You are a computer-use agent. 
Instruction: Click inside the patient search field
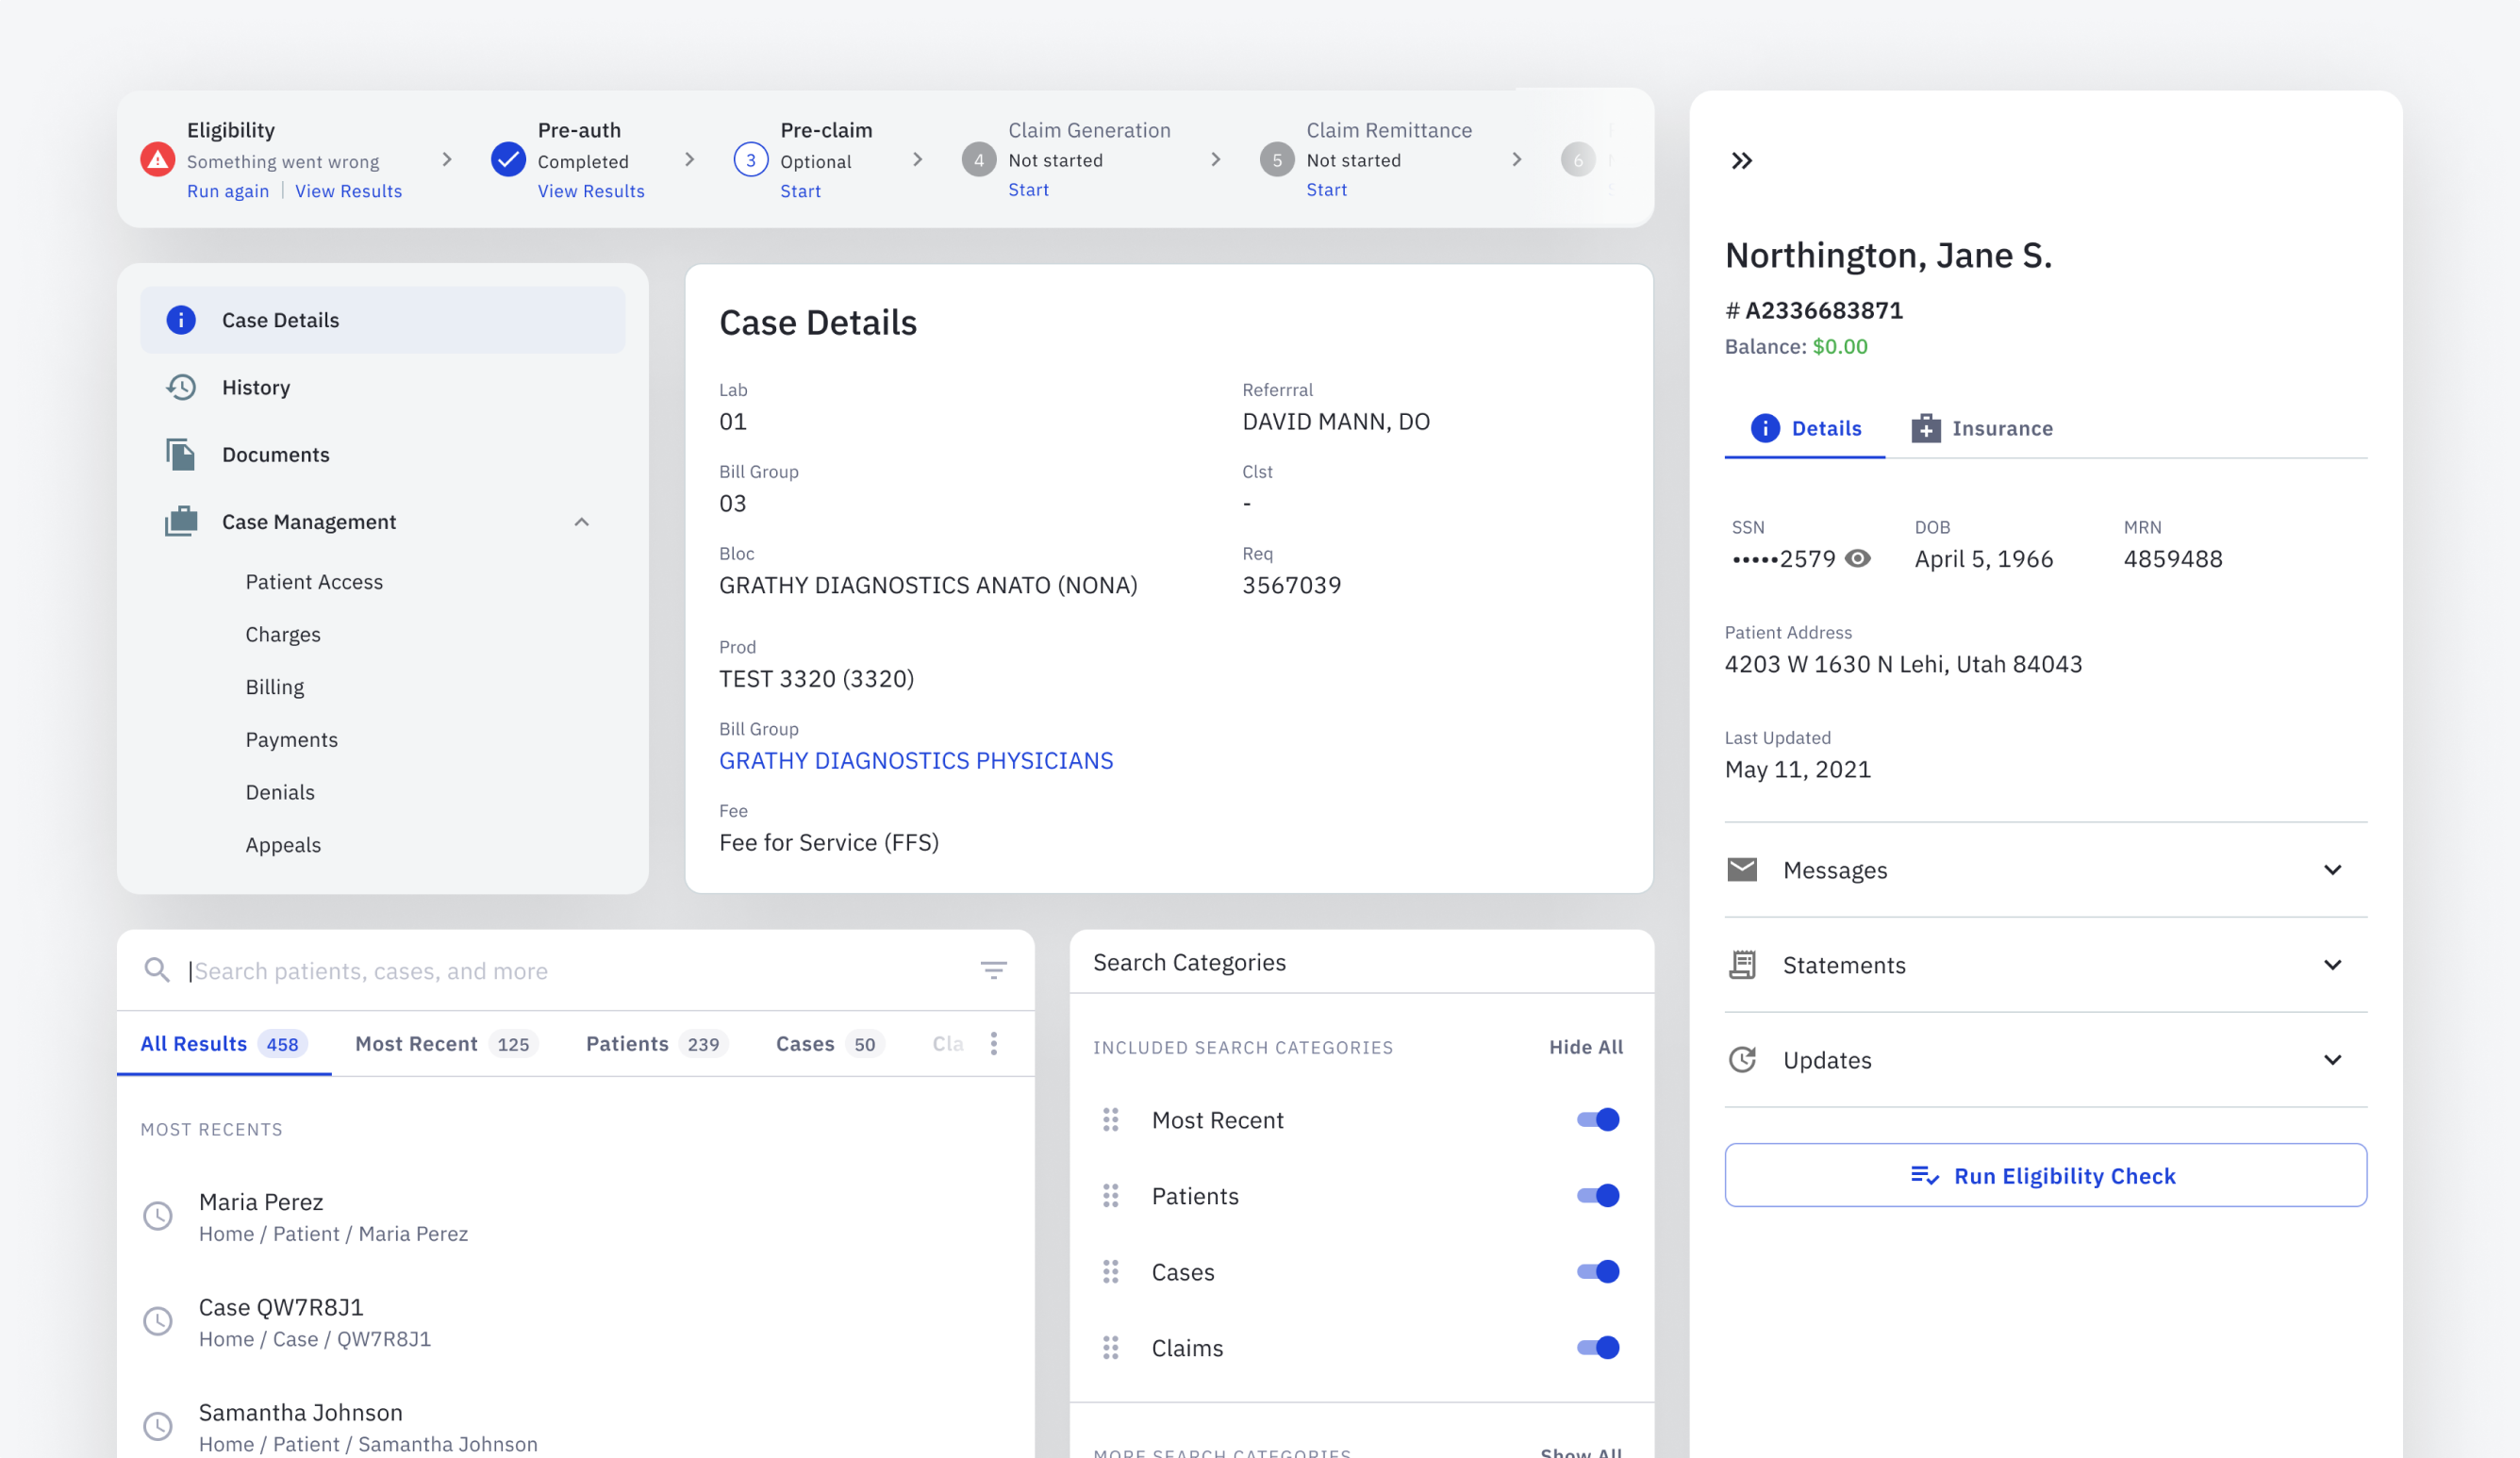[x=500, y=970]
